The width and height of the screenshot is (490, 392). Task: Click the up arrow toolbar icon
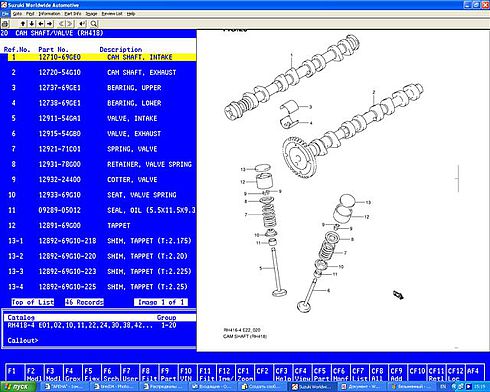click(23, 24)
